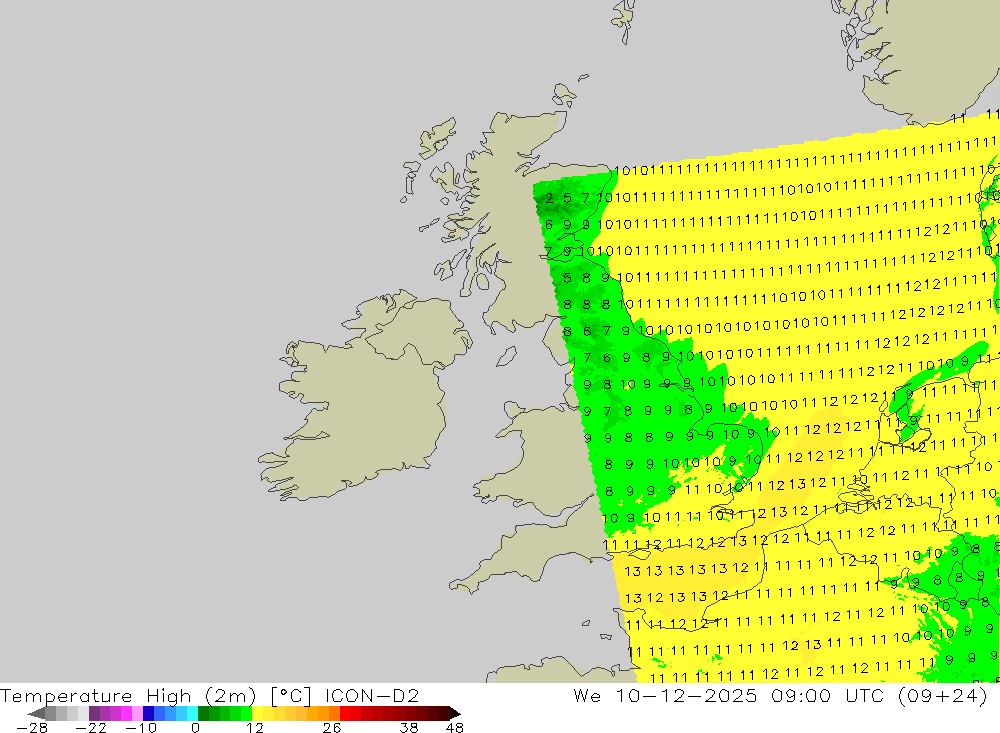Click the '0' legend scale label
This screenshot has width=1000, height=733.
tap(195, 728)
